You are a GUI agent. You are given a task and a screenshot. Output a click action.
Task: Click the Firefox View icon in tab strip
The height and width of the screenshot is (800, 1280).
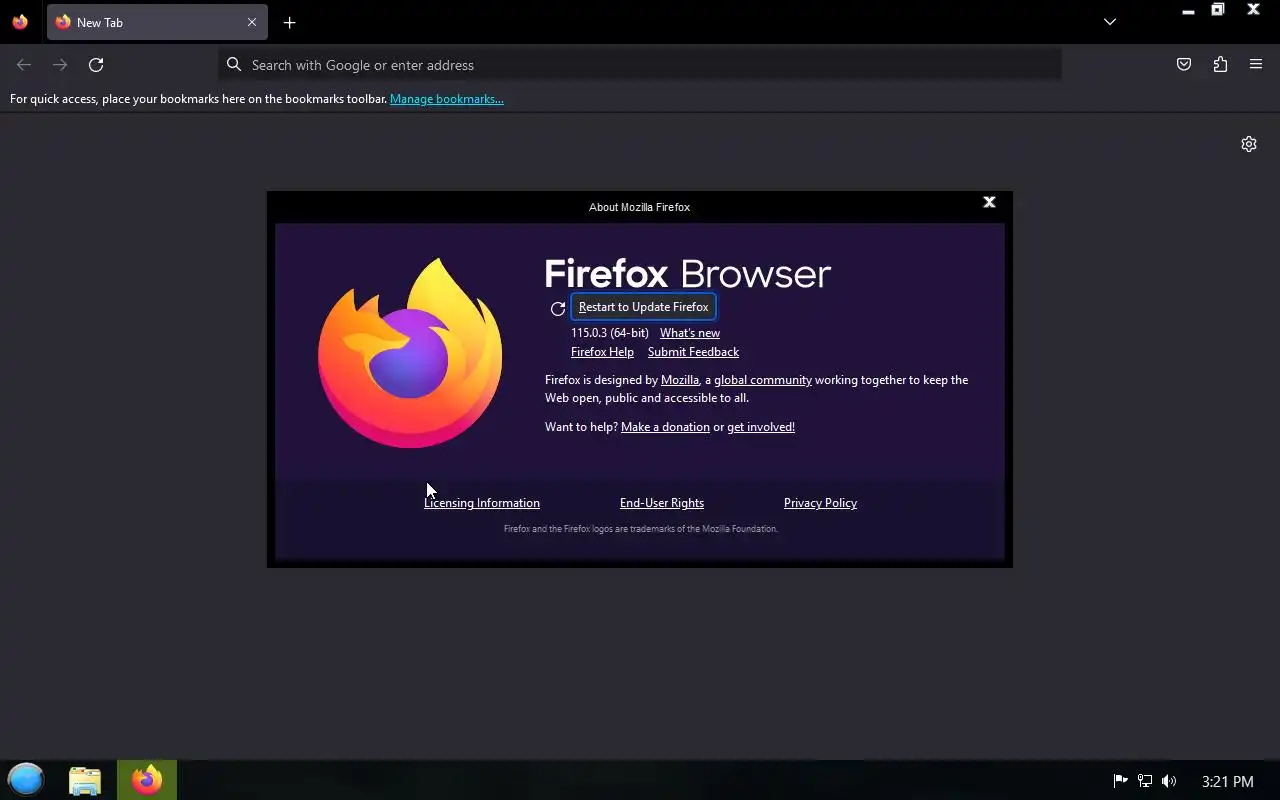(x=20, y=22)
